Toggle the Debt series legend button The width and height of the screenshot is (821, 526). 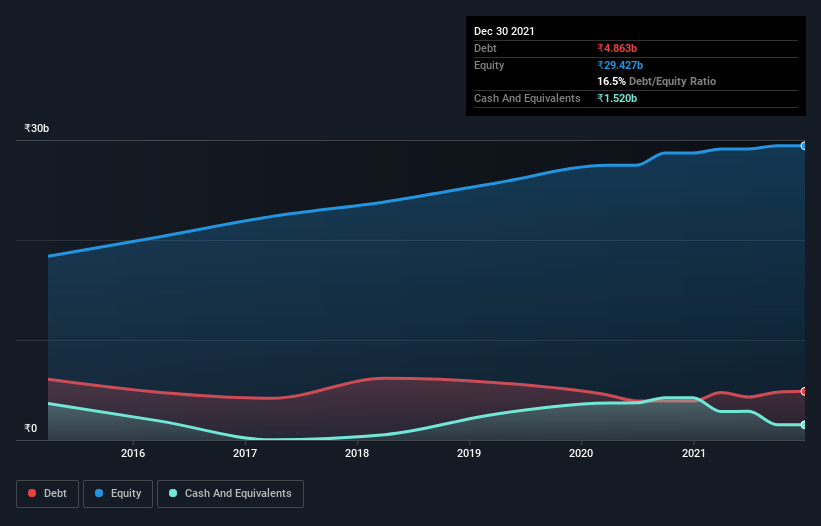click(48, 494)
